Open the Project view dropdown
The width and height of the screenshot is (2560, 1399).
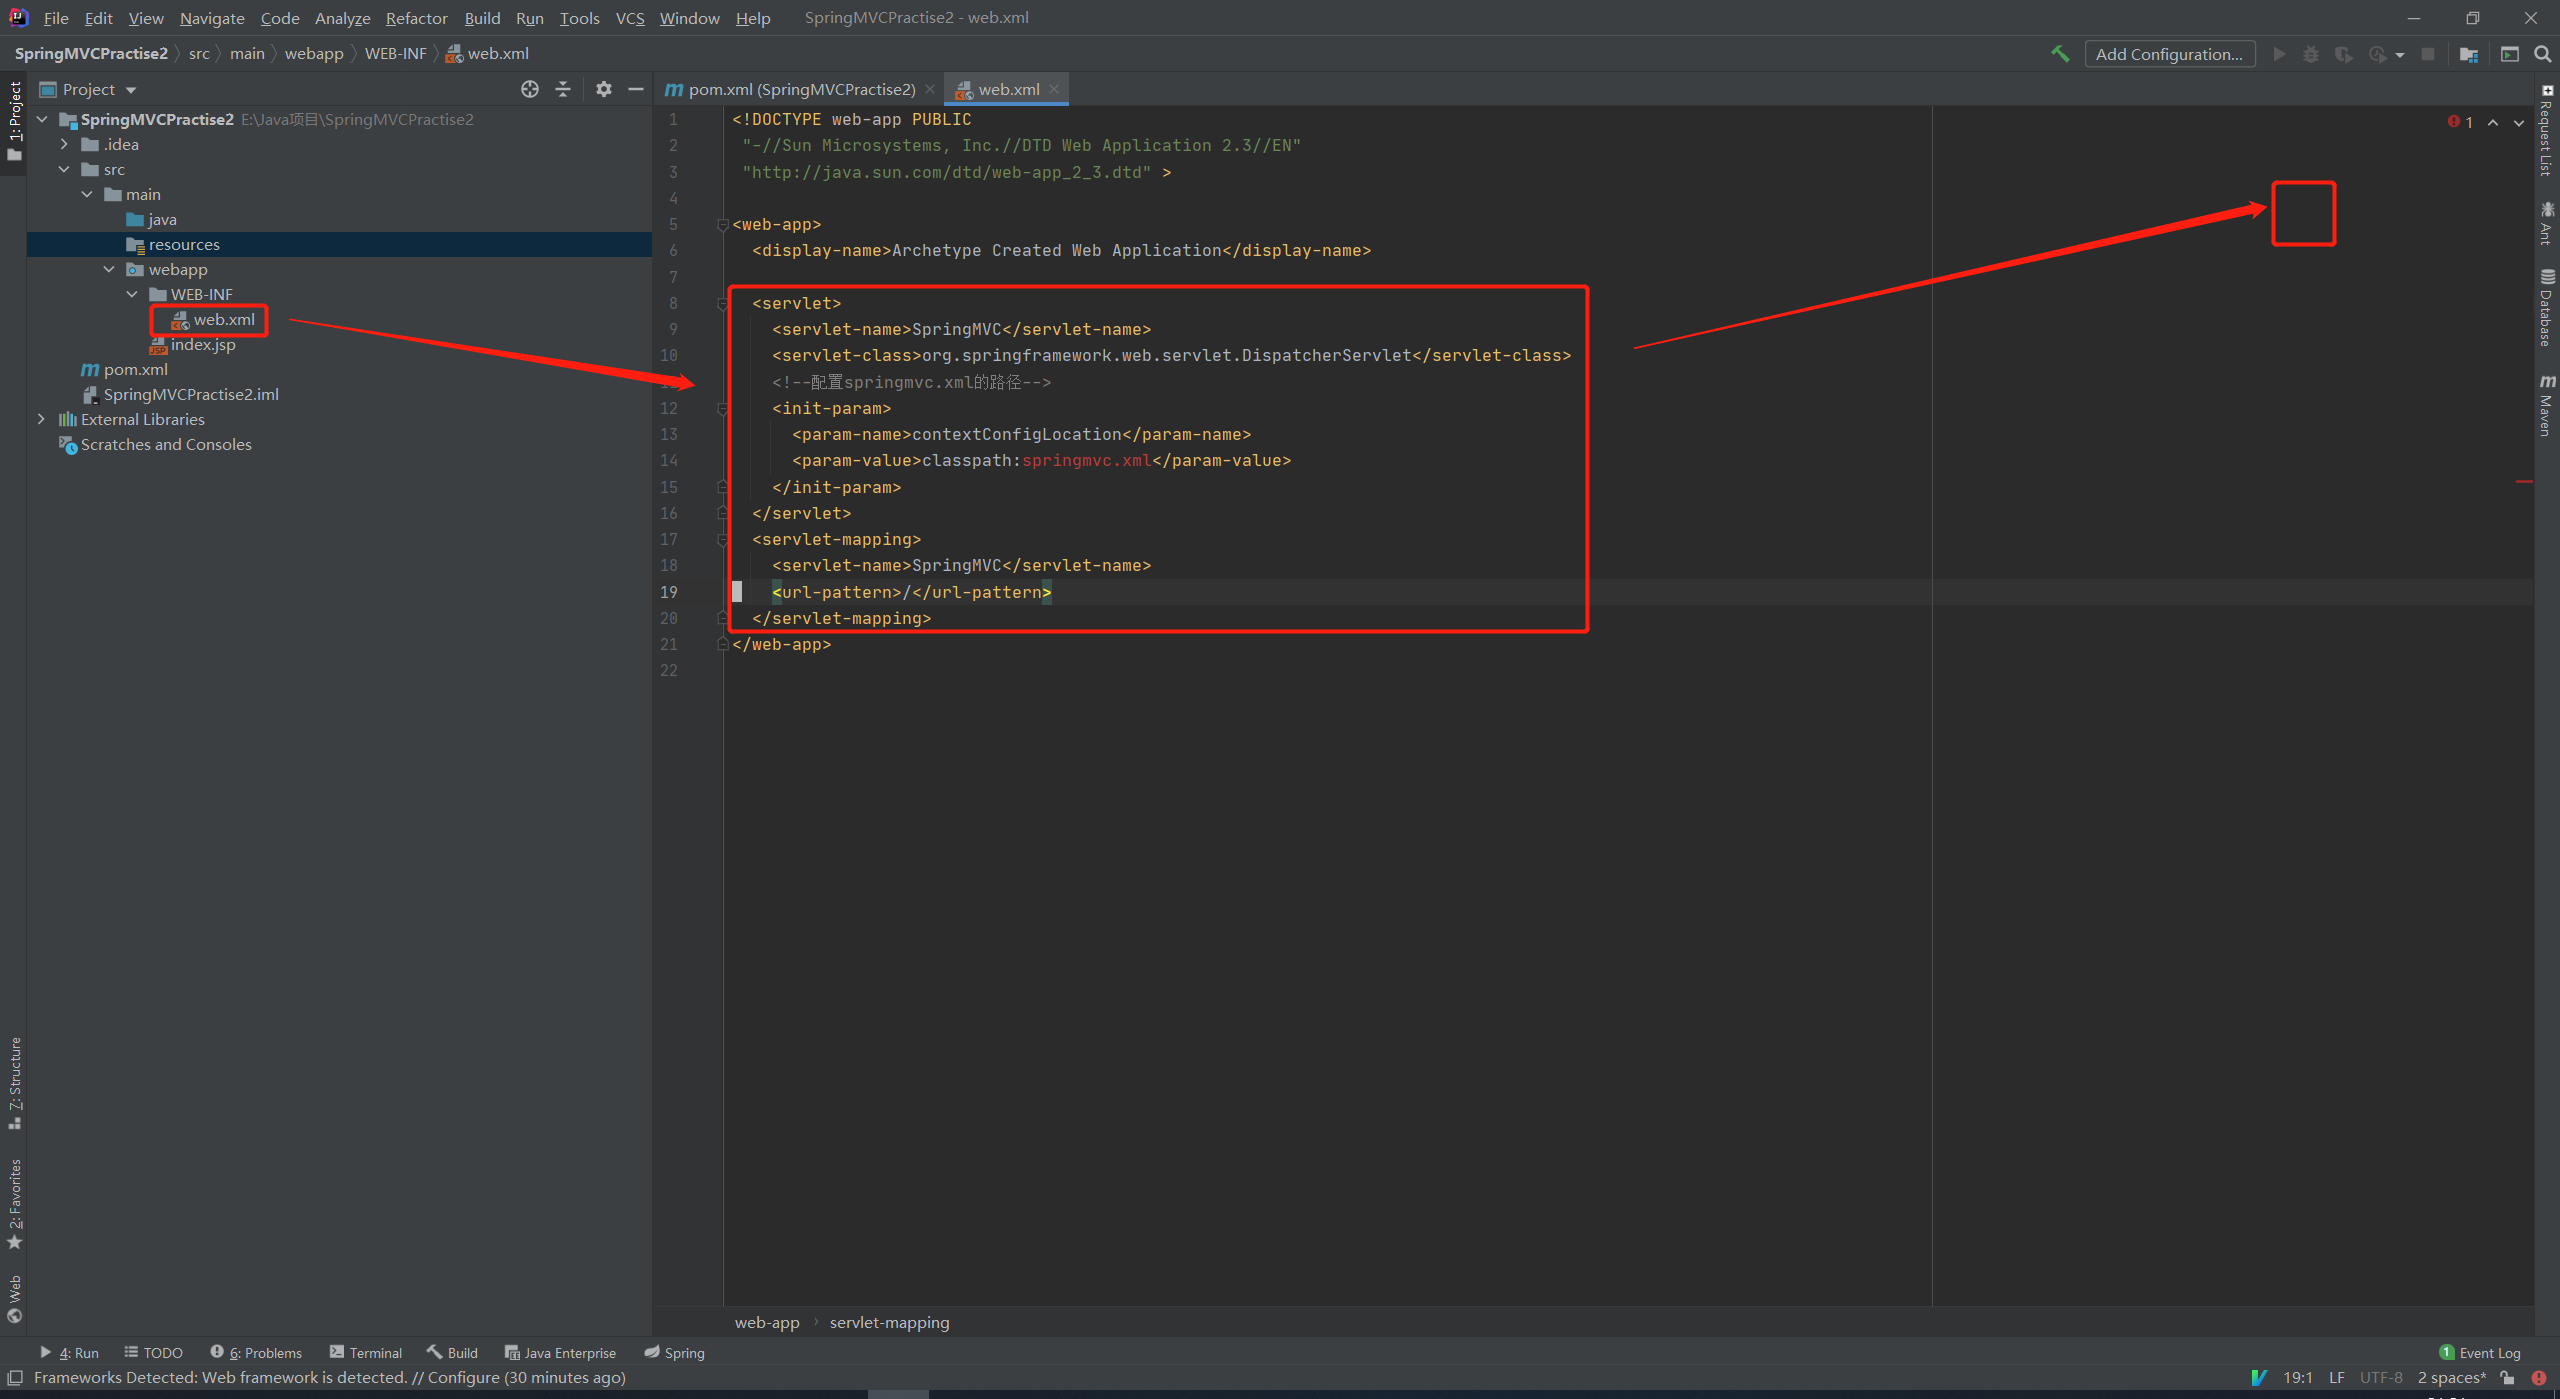point(131,90)
